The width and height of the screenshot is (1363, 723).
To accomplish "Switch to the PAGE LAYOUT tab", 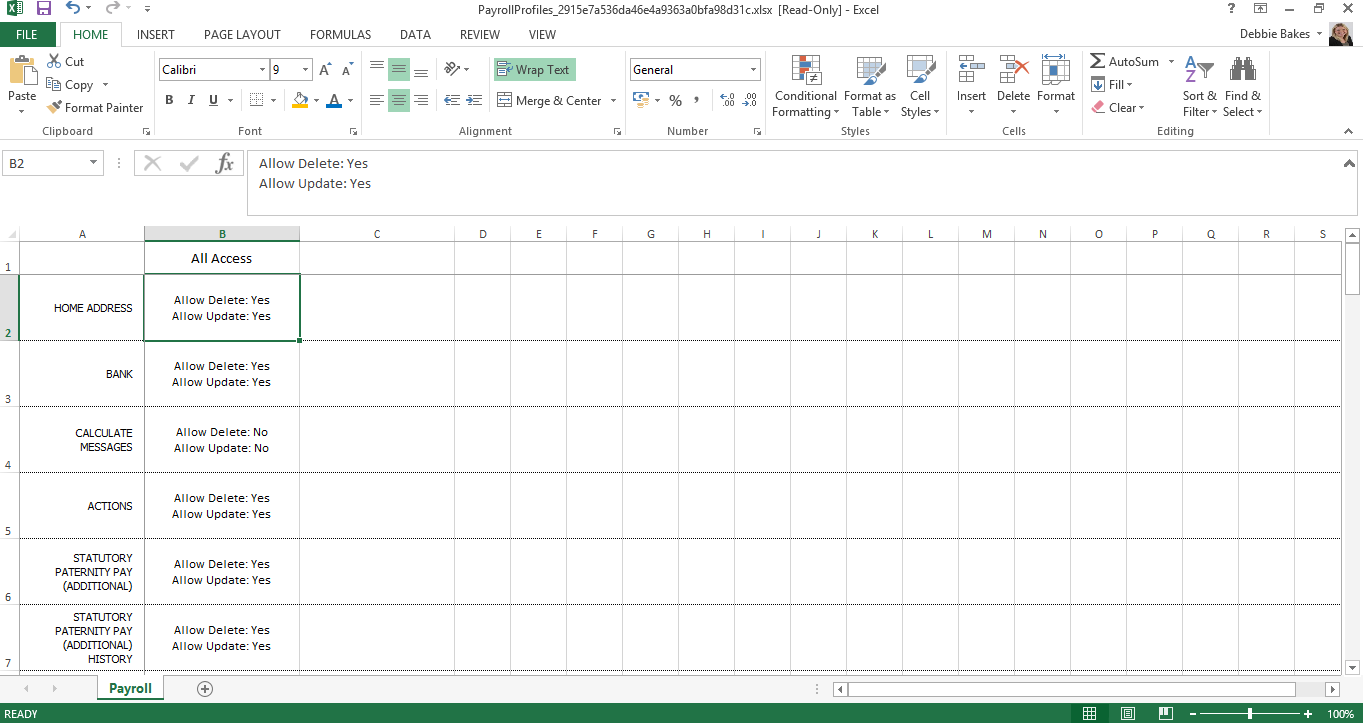I will (242, 34).
